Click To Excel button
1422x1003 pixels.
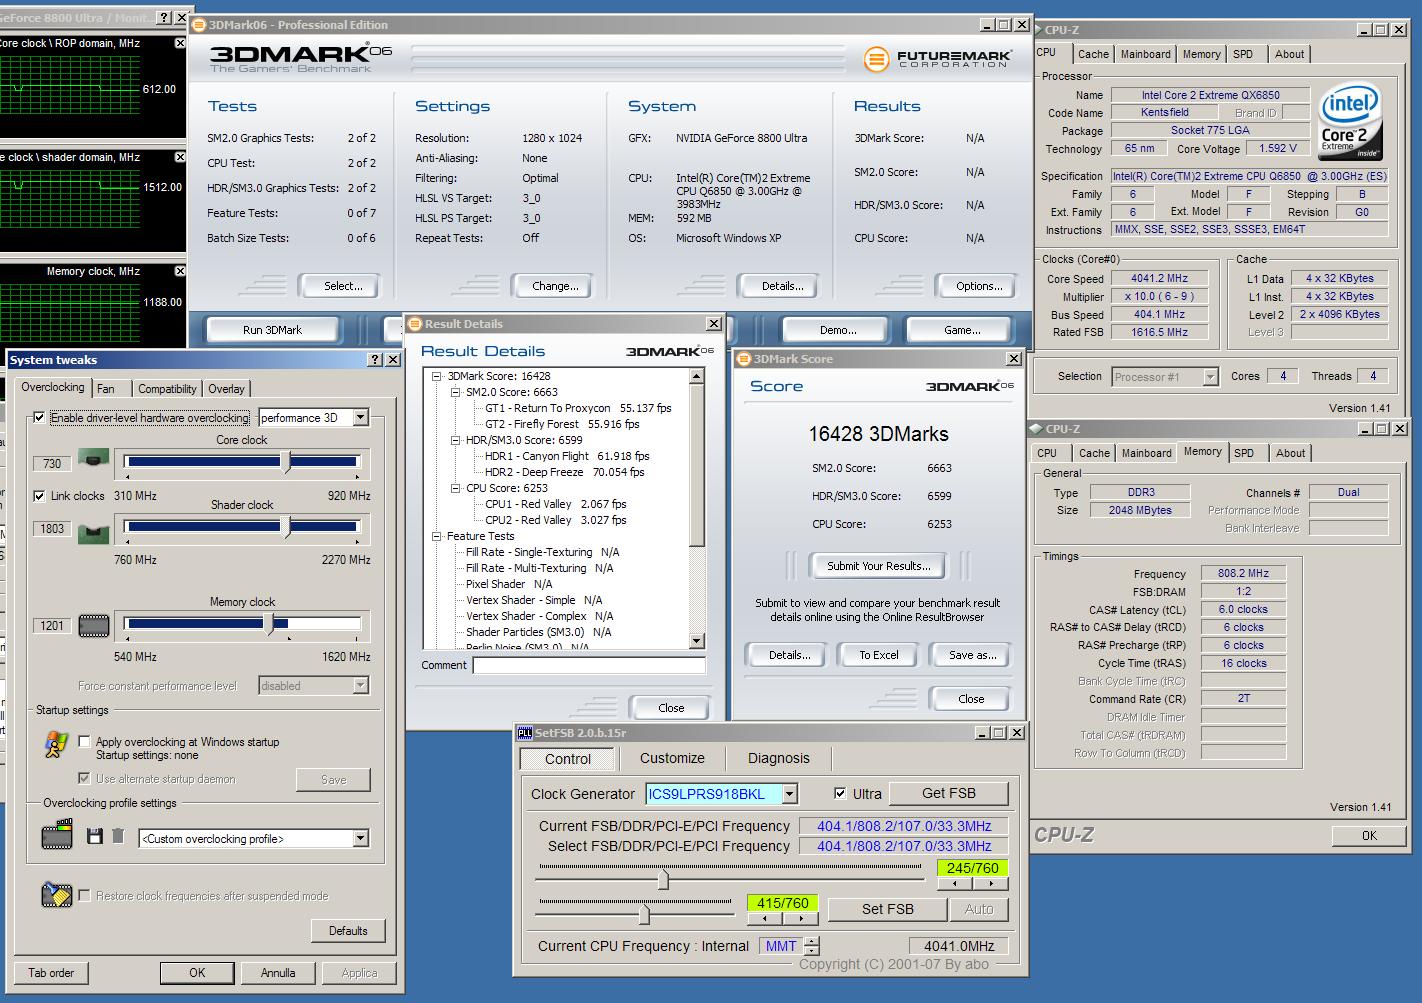click(x=879, y=655)
